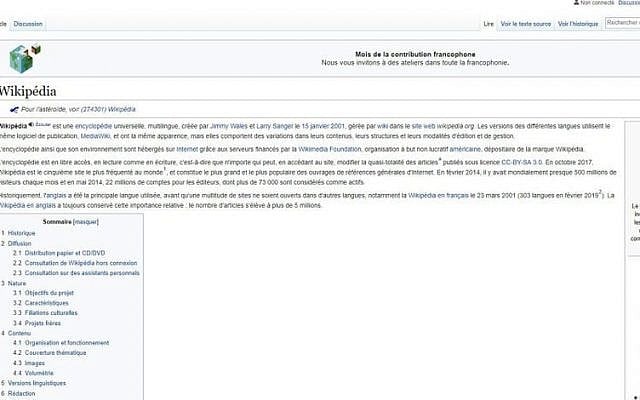Jump to section 1 Historique

tap(18, 233)
